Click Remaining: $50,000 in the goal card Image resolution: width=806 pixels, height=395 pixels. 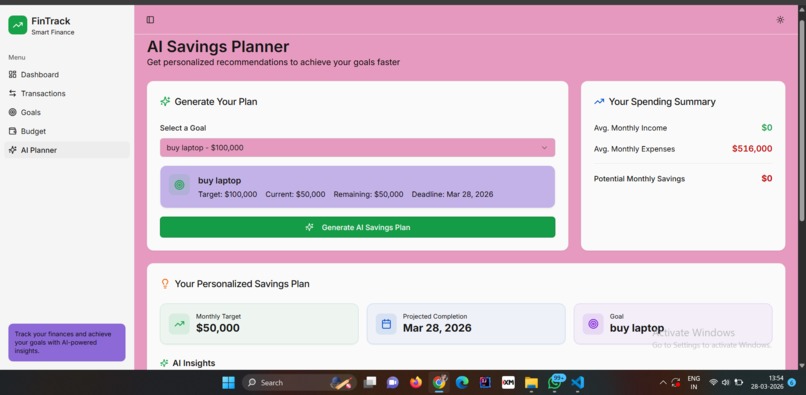click(369, 194)
